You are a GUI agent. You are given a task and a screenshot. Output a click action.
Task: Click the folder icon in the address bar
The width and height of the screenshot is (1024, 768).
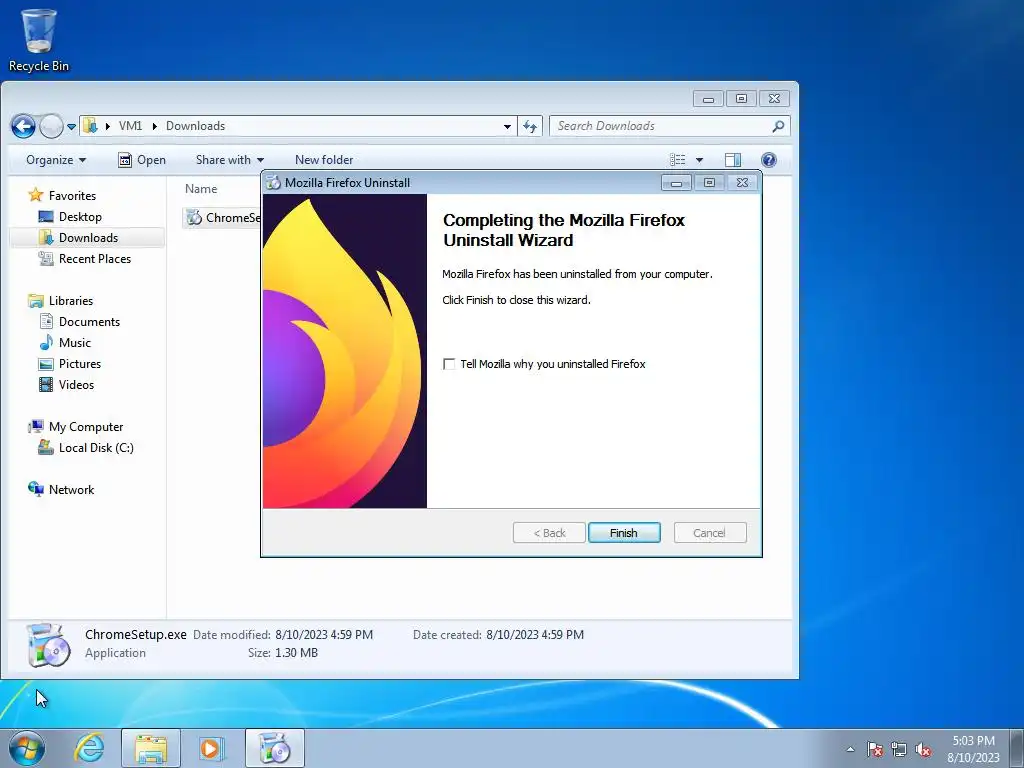pos(90,126)
